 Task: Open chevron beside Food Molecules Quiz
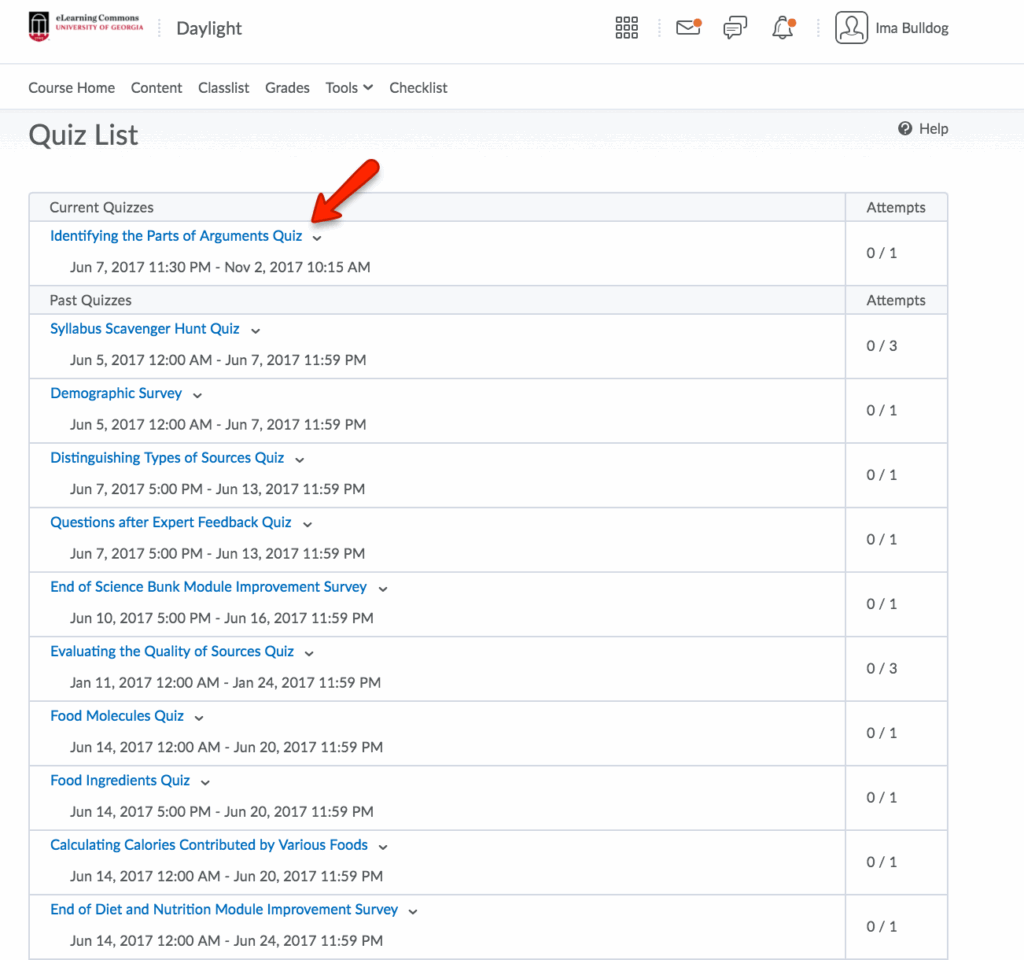(x=199, y=718)
